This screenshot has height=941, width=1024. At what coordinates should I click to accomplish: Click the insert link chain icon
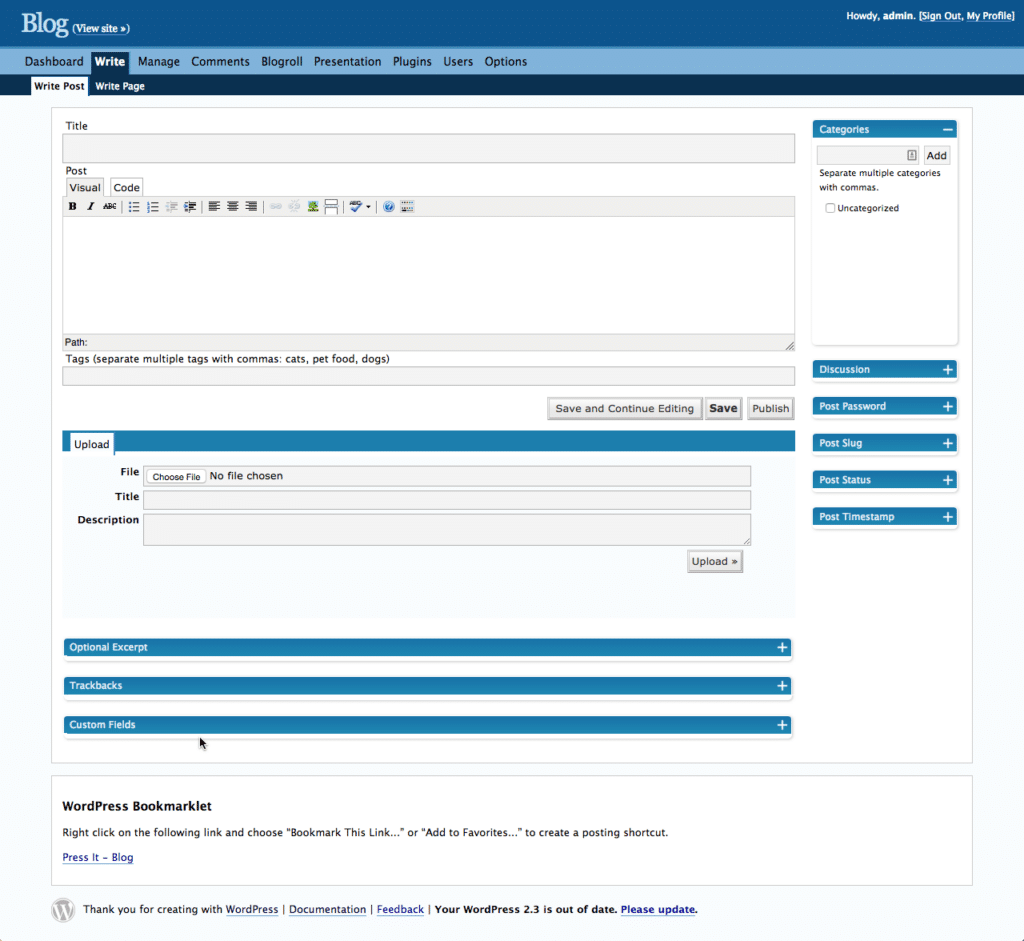click(276, 206)
